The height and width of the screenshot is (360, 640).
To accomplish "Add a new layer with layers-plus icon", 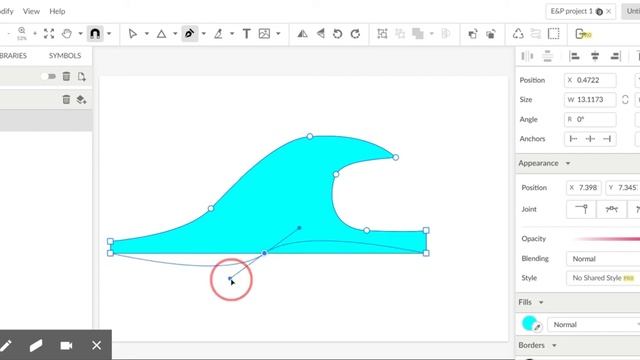I will pos(81,99).
